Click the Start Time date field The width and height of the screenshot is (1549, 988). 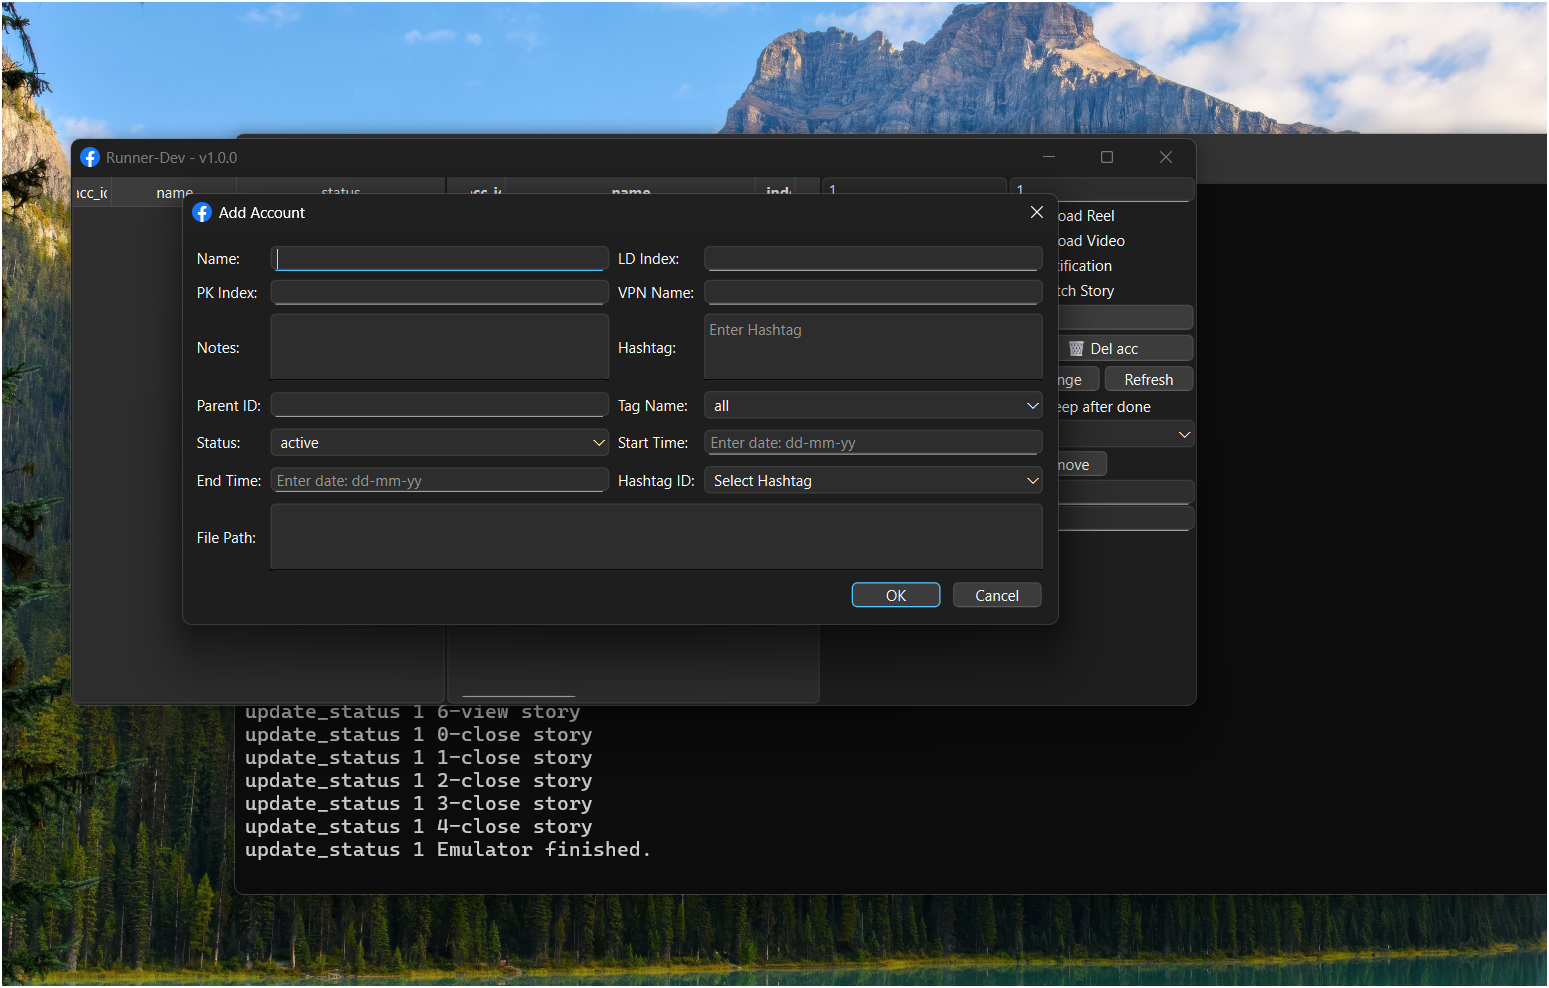pos(872,442)
